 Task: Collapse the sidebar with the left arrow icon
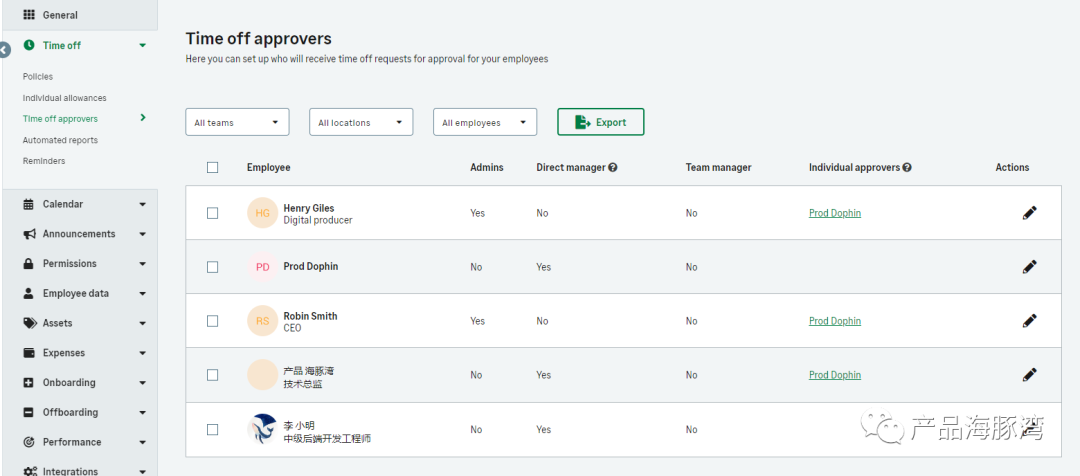coord(4,49)
